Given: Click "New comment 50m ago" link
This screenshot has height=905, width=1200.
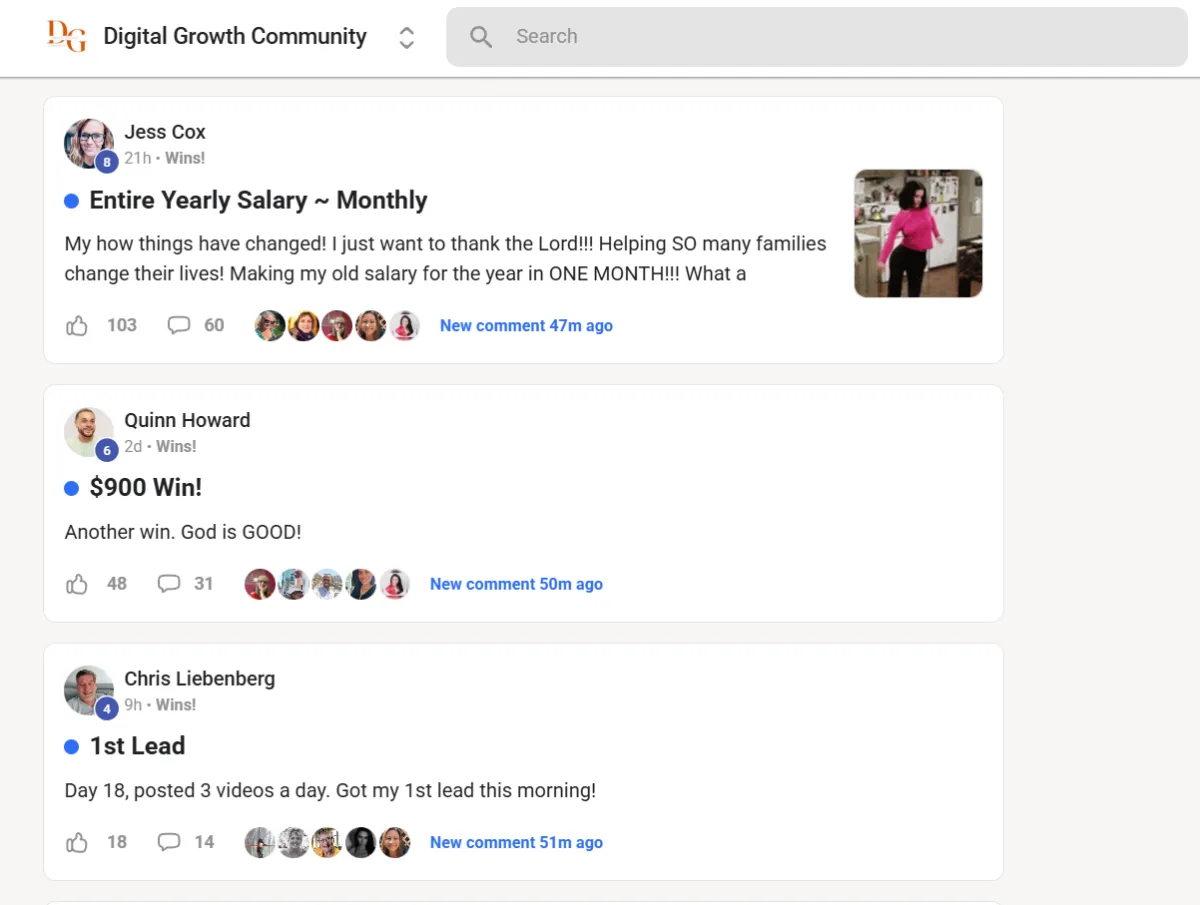Looking at the screenshot, I should pos(516,584).
